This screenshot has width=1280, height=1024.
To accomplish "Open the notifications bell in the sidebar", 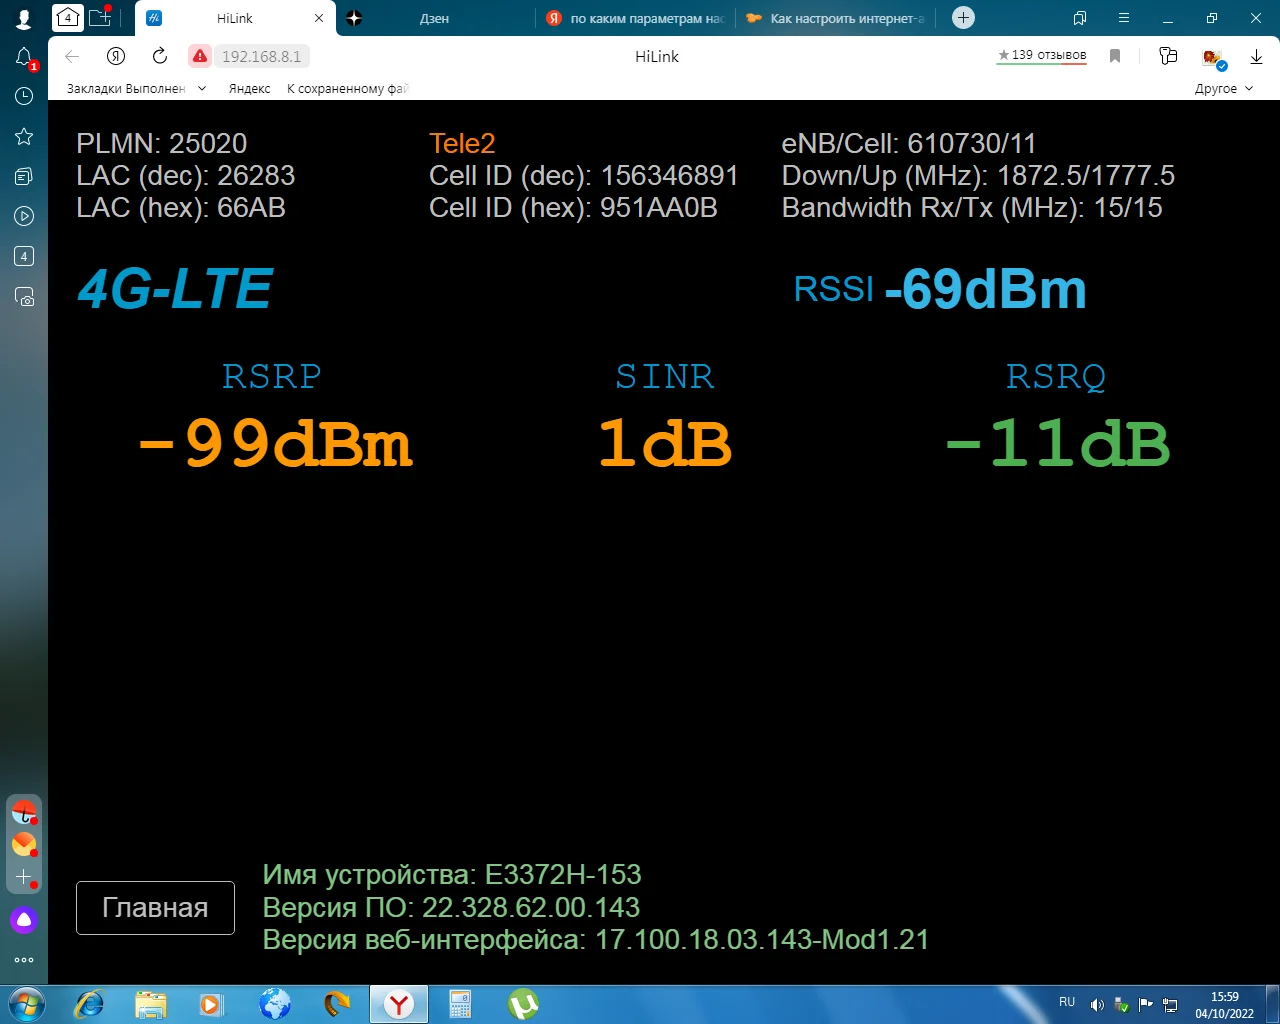I will 24,57.
